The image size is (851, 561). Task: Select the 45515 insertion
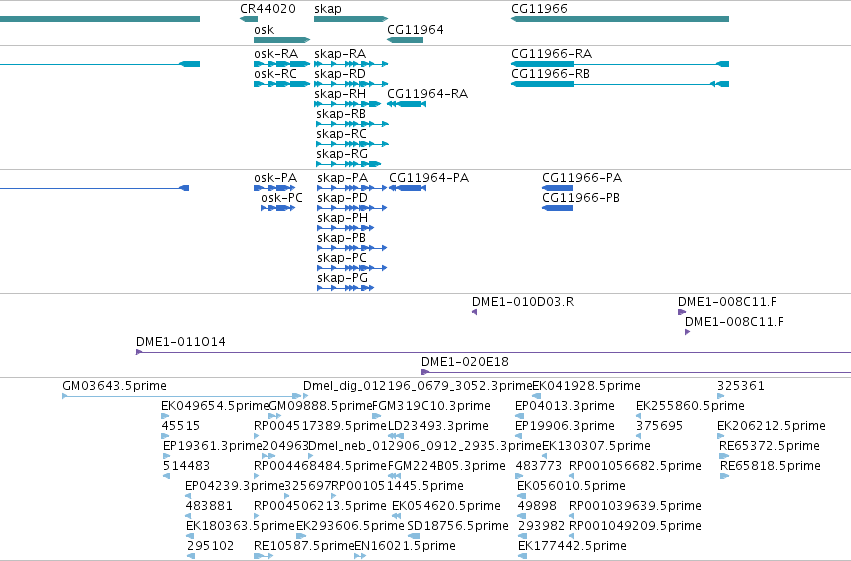pyautogui.click(x=165, y=436)
